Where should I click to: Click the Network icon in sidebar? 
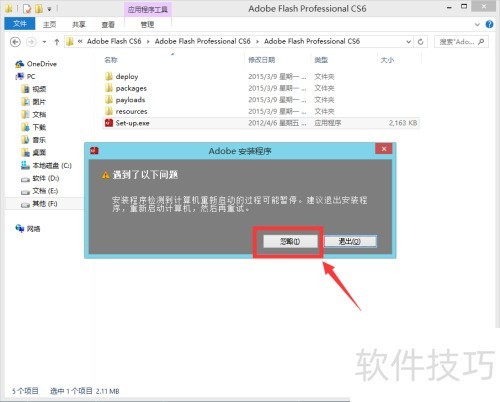pyautogui.click(x=20, y=228)
